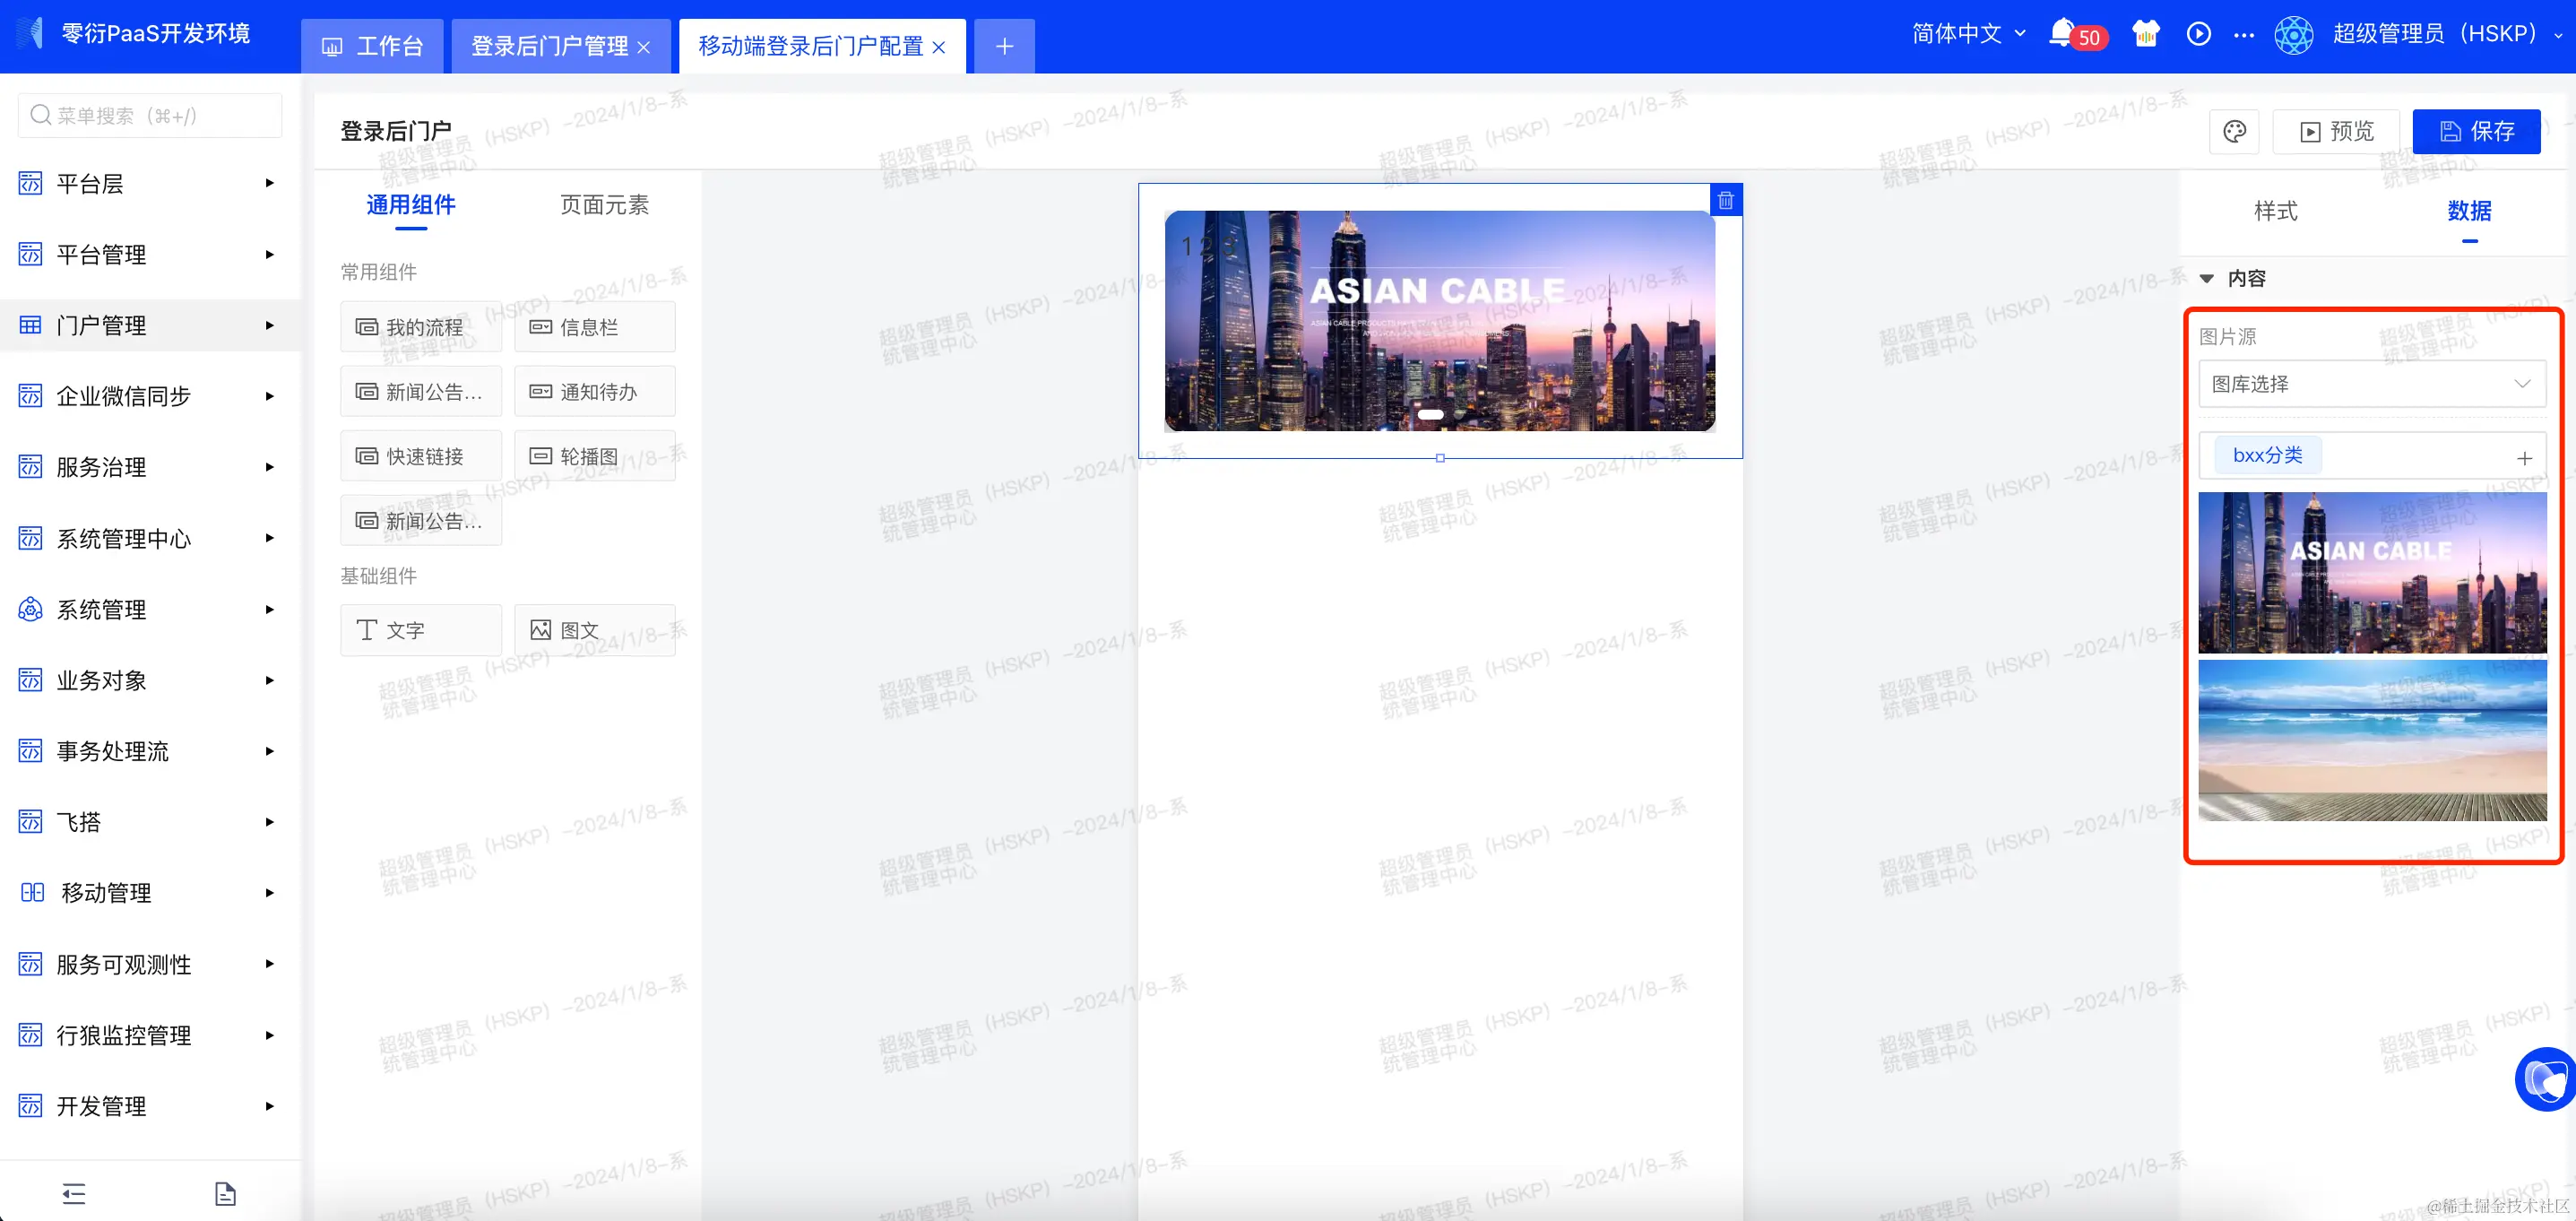This screenshot has width=2576, height=1221.
Task: Add a category with the plus icon
Action: 2524,457
